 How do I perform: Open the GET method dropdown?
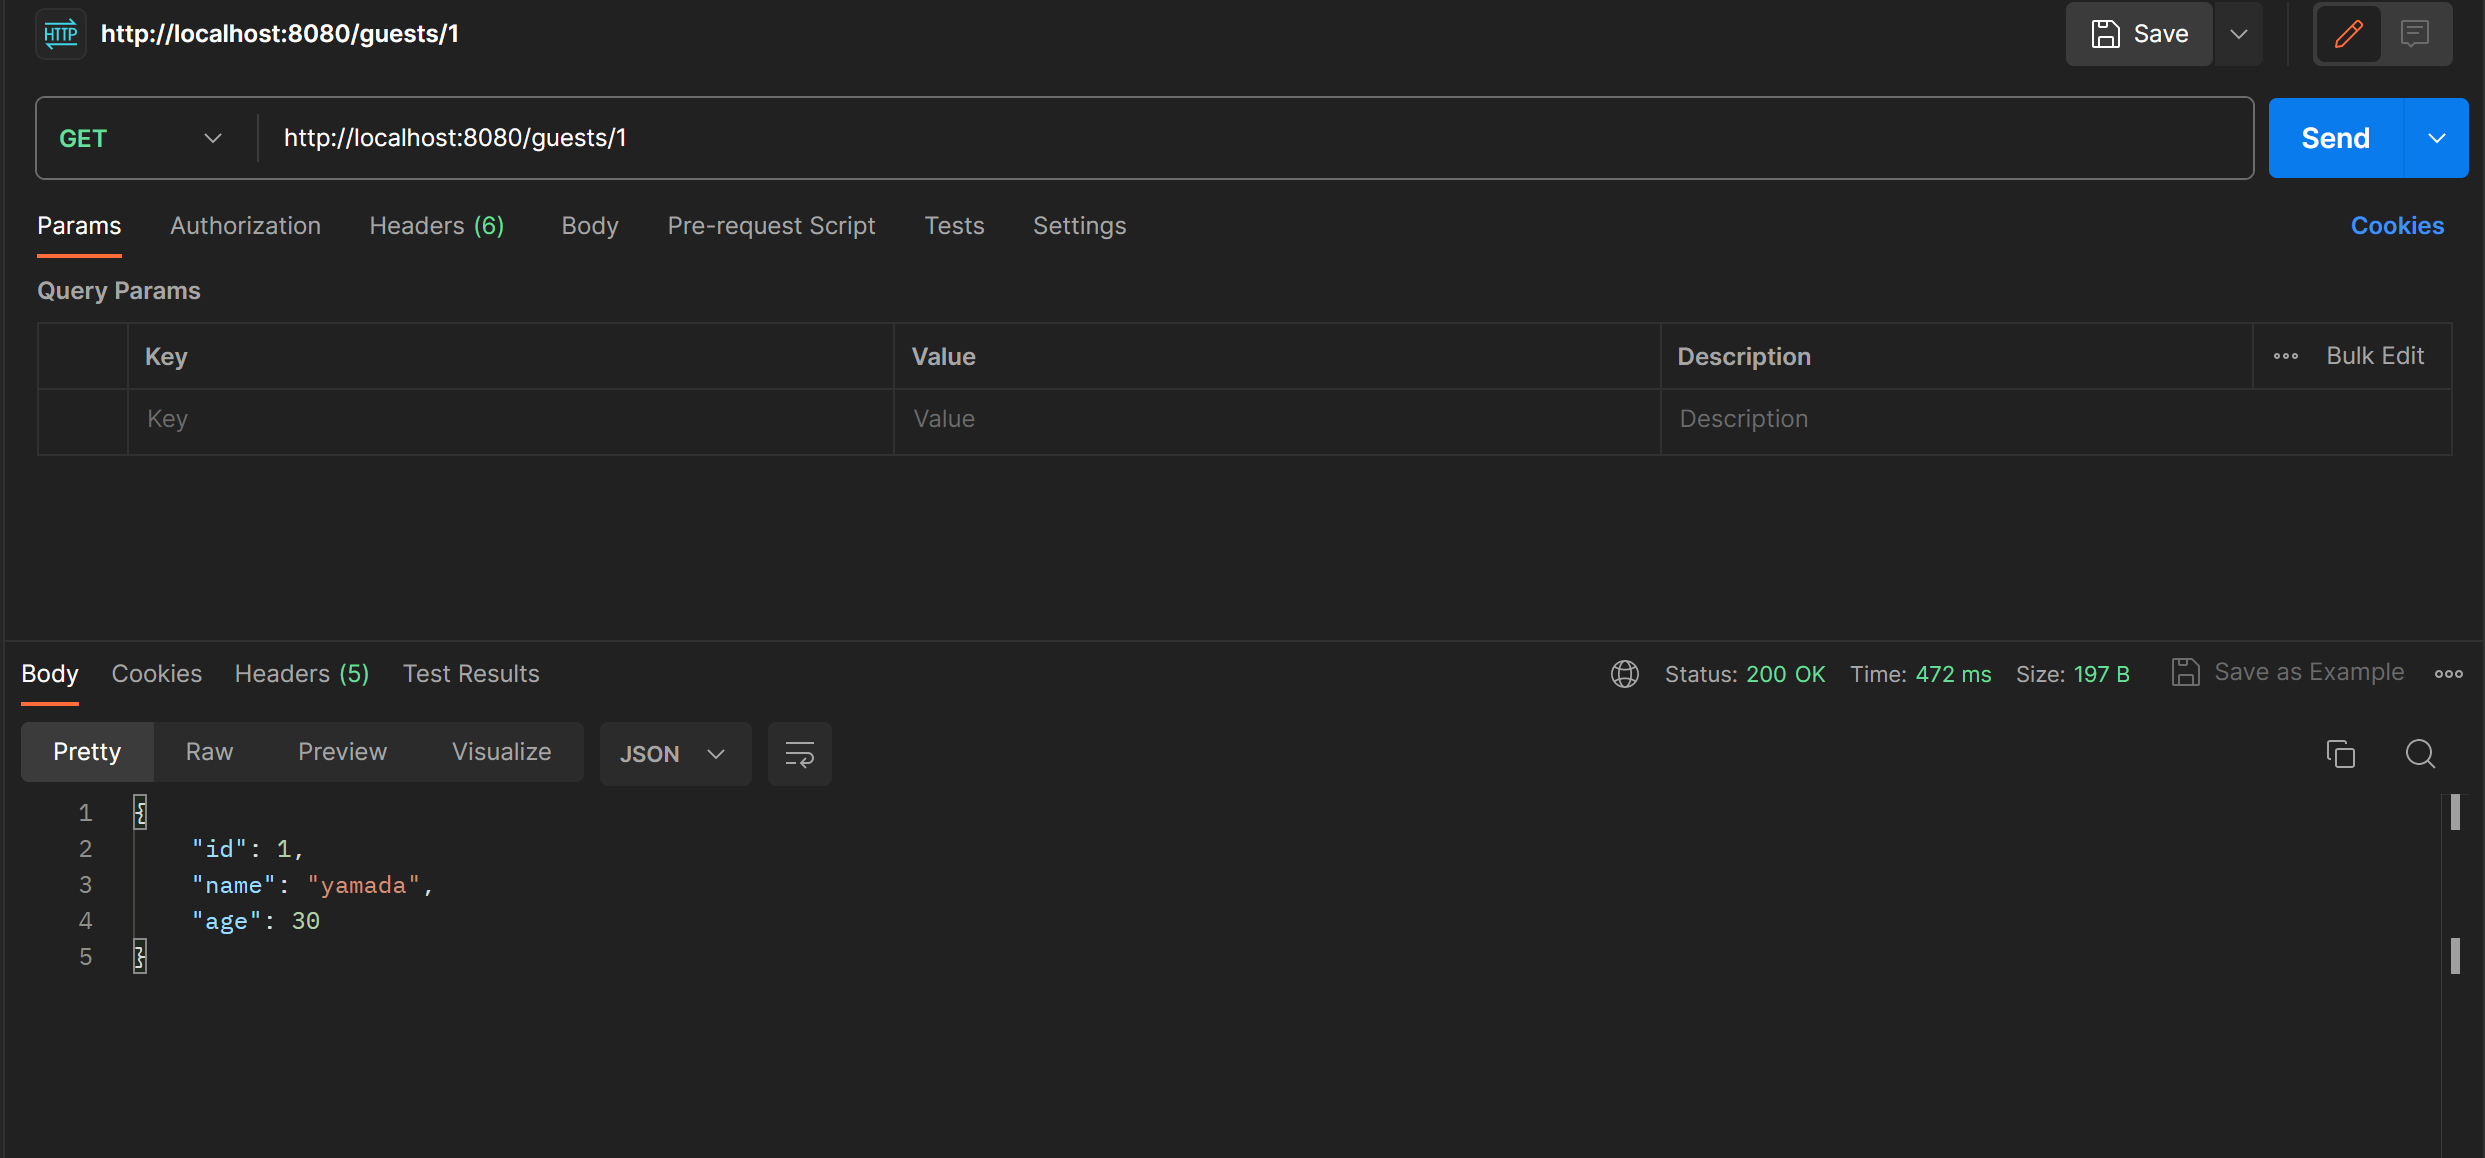140,138
